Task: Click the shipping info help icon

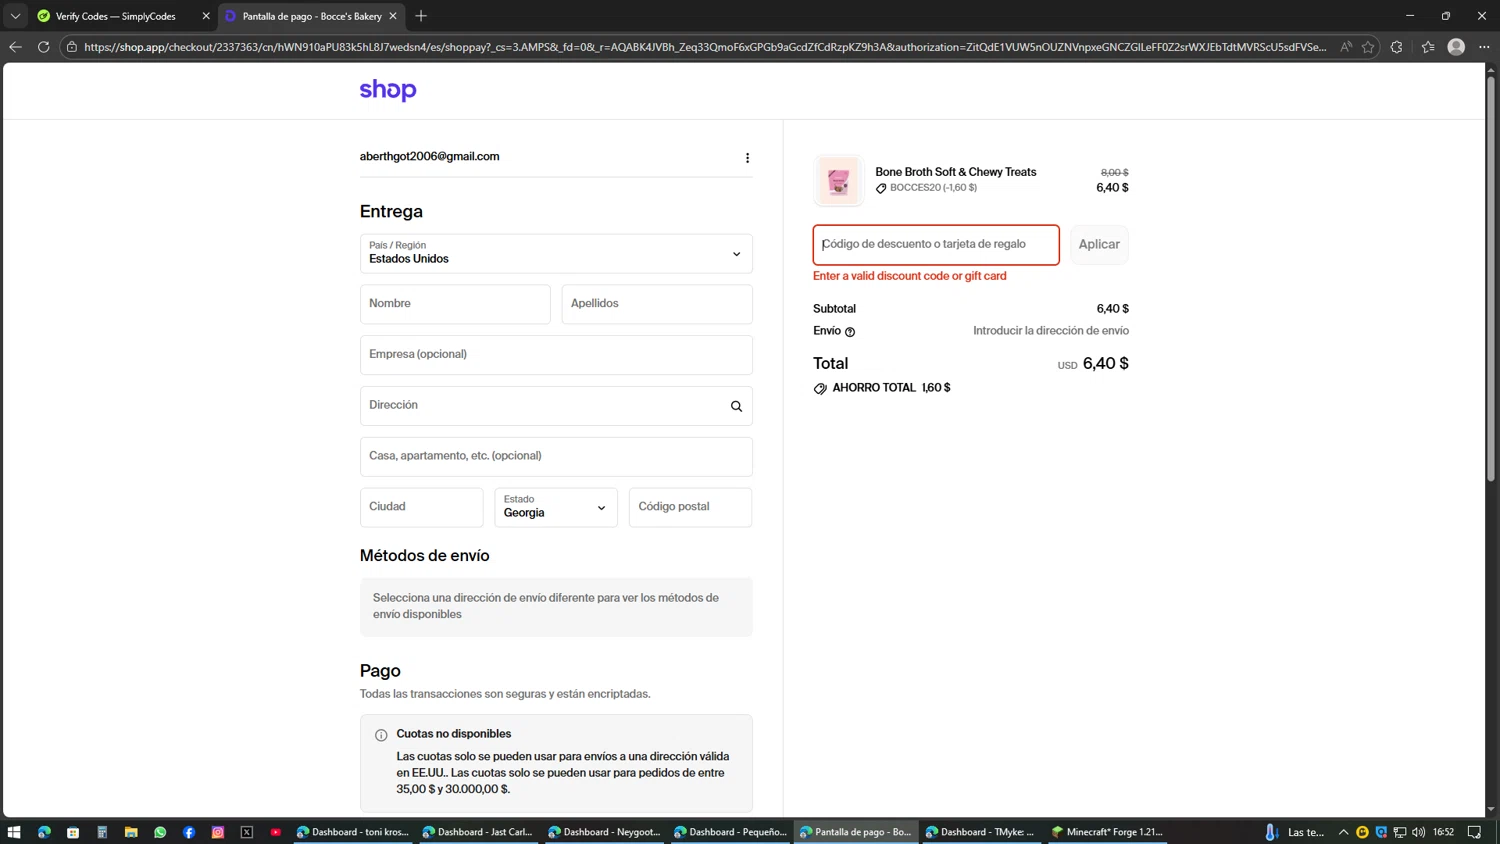Action: tap(850, 332)
